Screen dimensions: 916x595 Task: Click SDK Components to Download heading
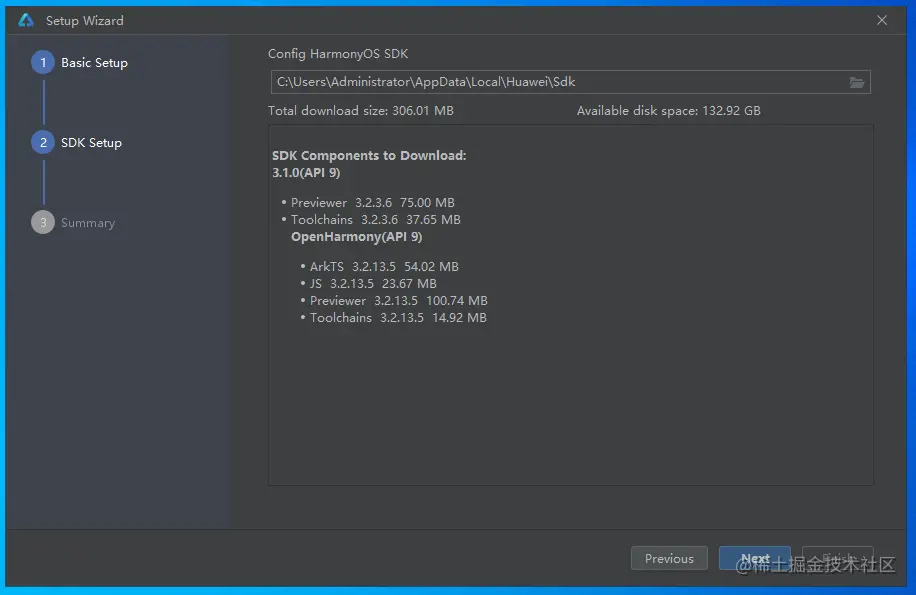pos(369,155)
